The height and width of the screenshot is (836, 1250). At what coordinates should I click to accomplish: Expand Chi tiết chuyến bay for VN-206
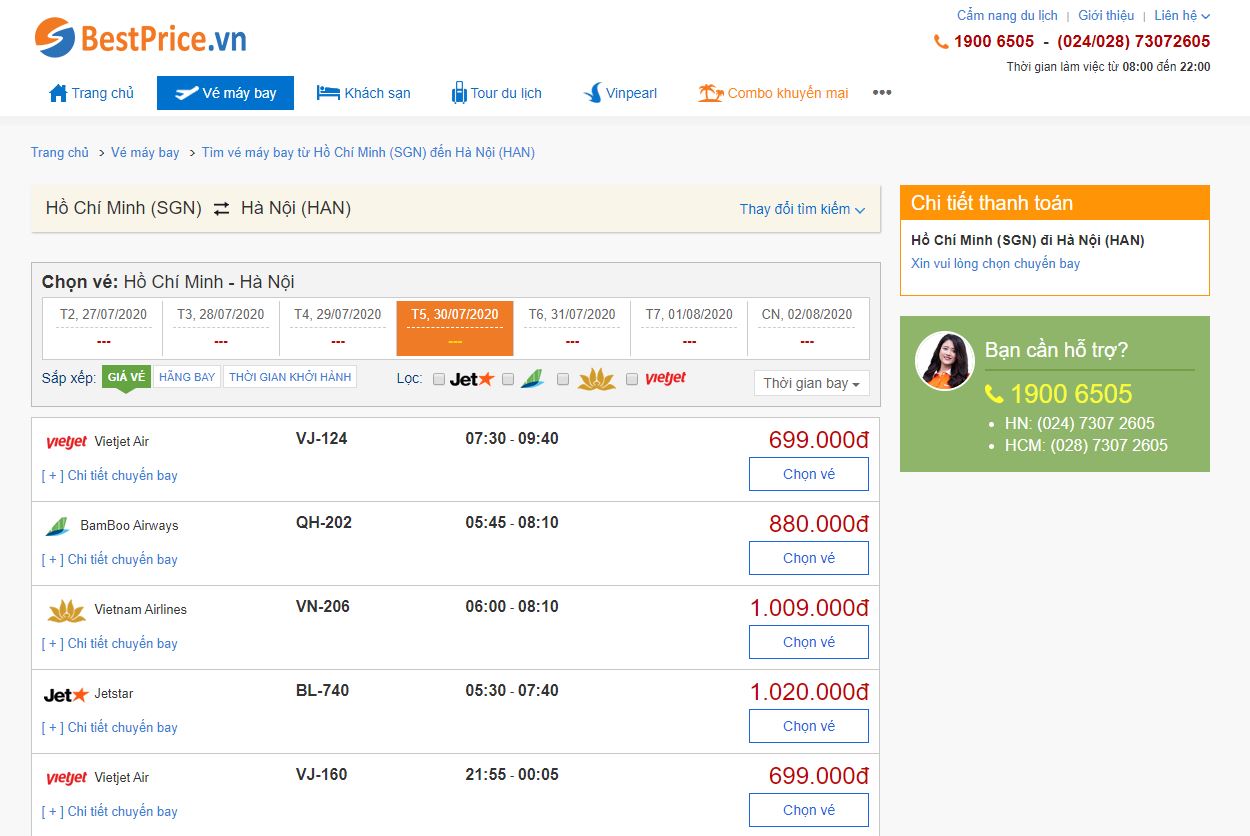pos(110,643)
